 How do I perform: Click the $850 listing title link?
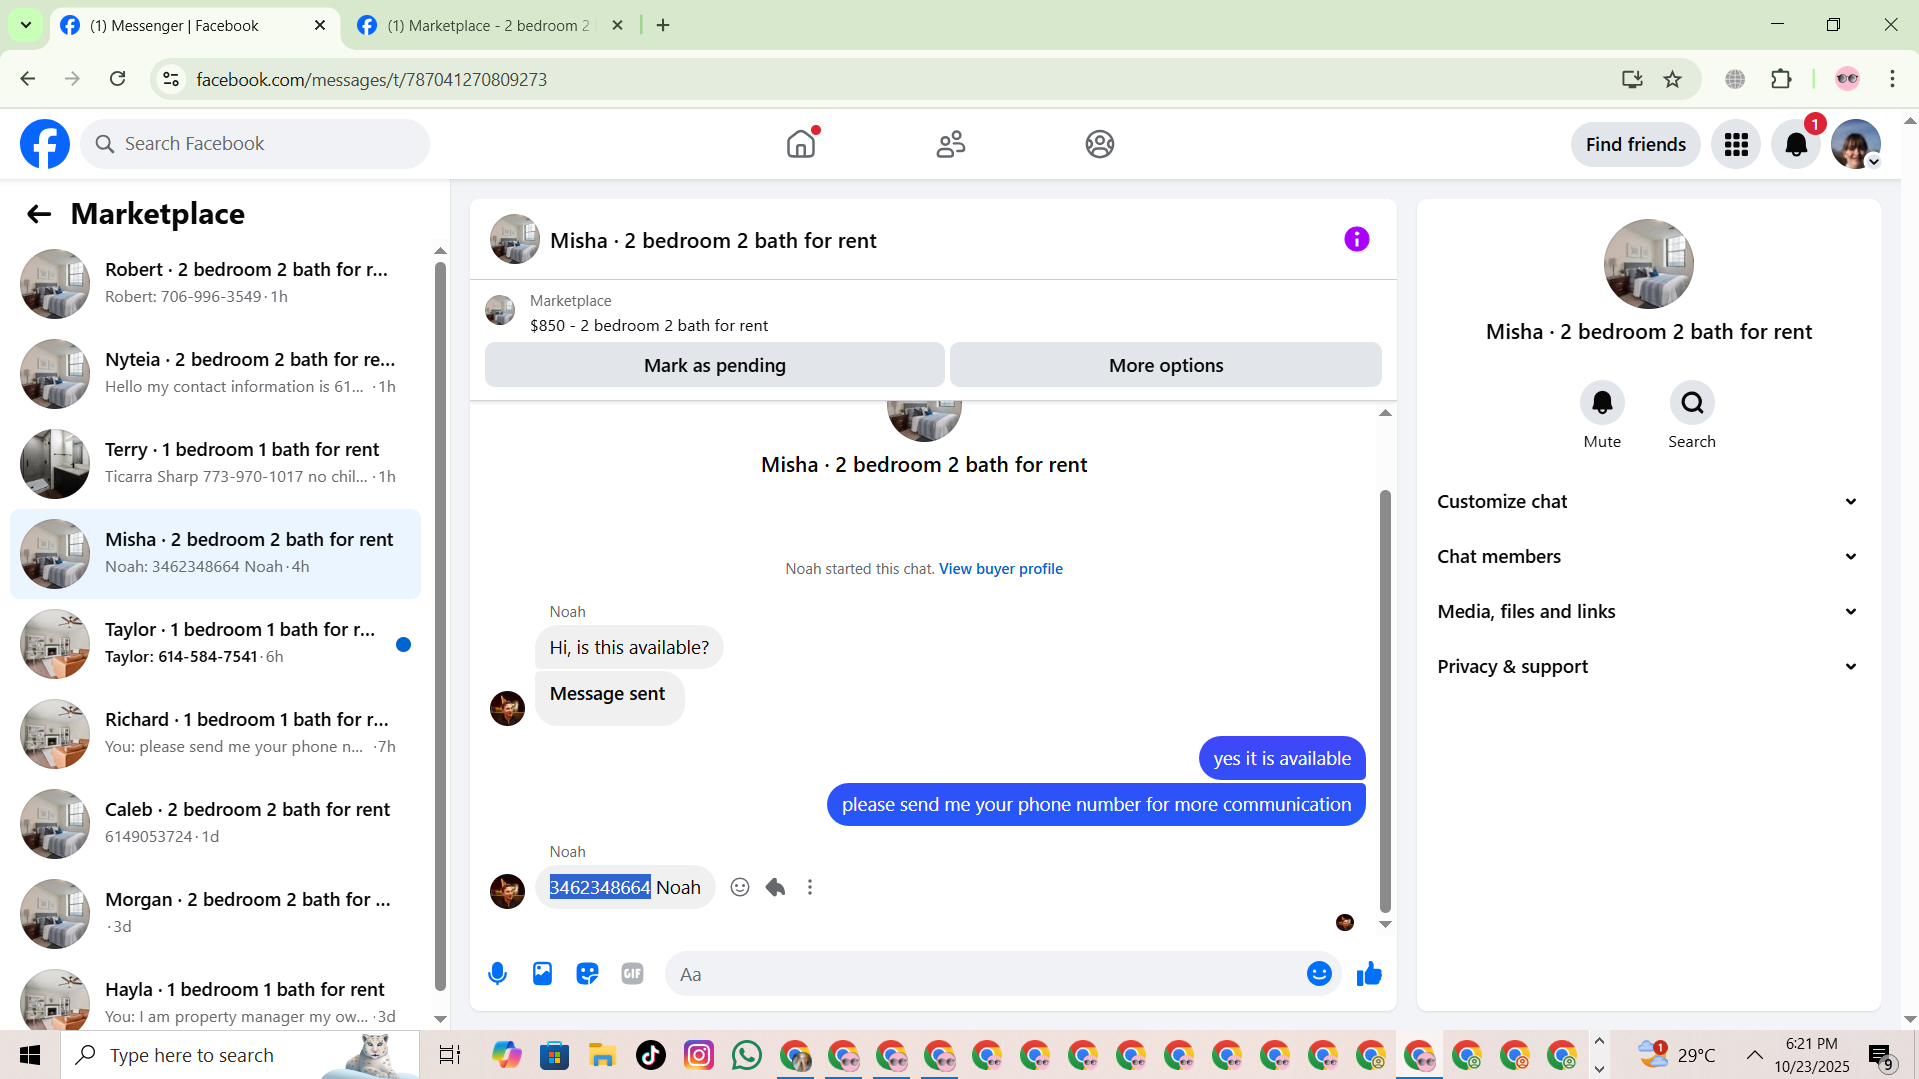click(648, 326)
